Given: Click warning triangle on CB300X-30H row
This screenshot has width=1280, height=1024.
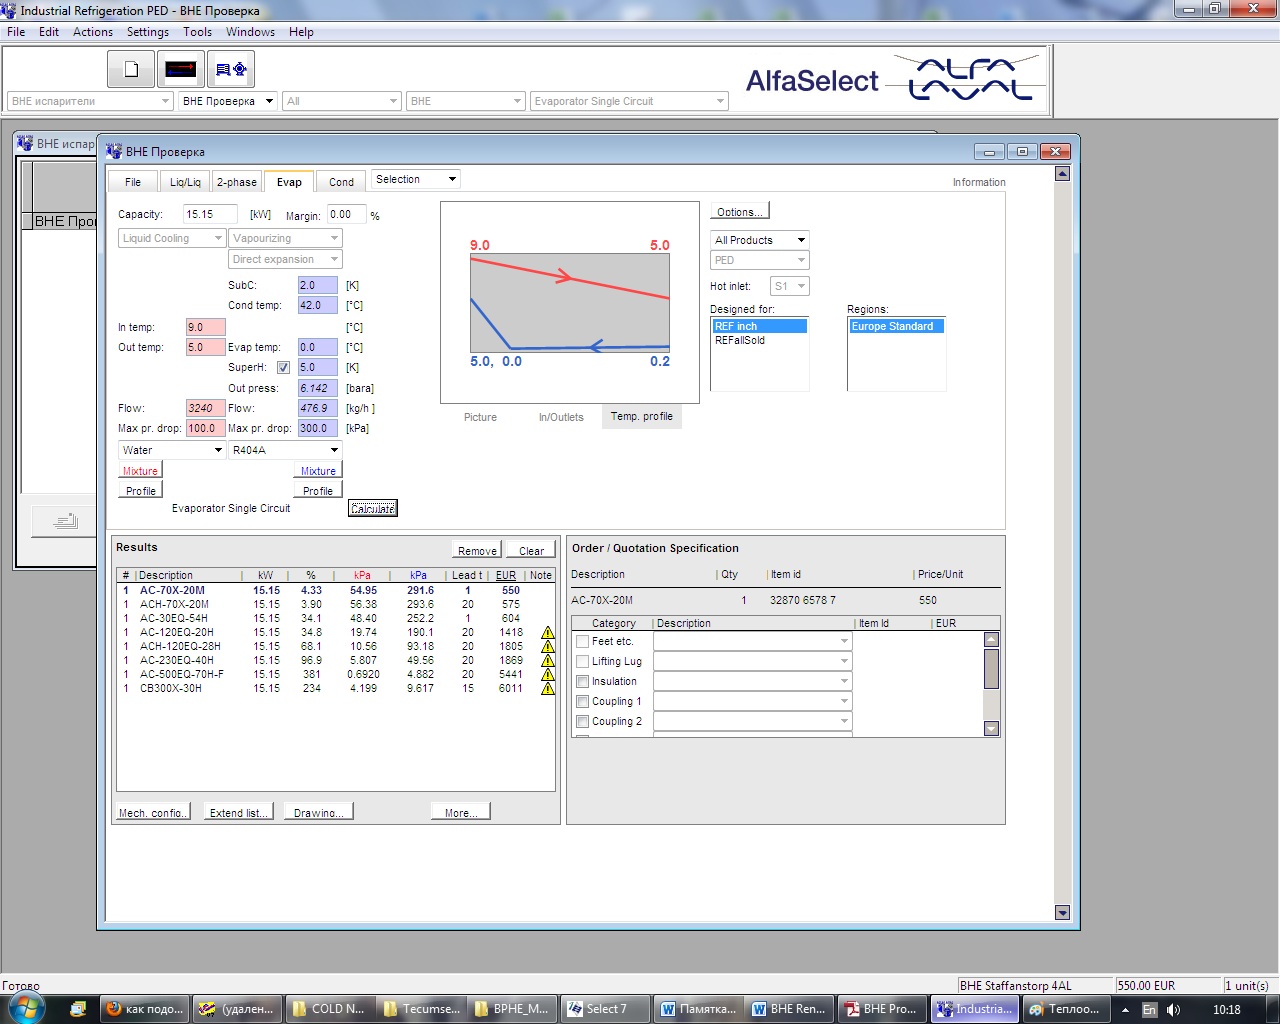Looking at the screenshot, I should [548, 689].
